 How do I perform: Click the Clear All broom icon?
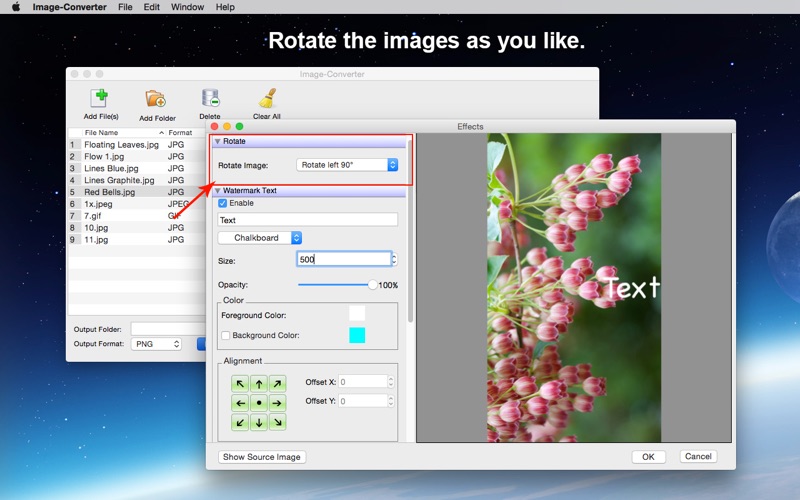267,98
